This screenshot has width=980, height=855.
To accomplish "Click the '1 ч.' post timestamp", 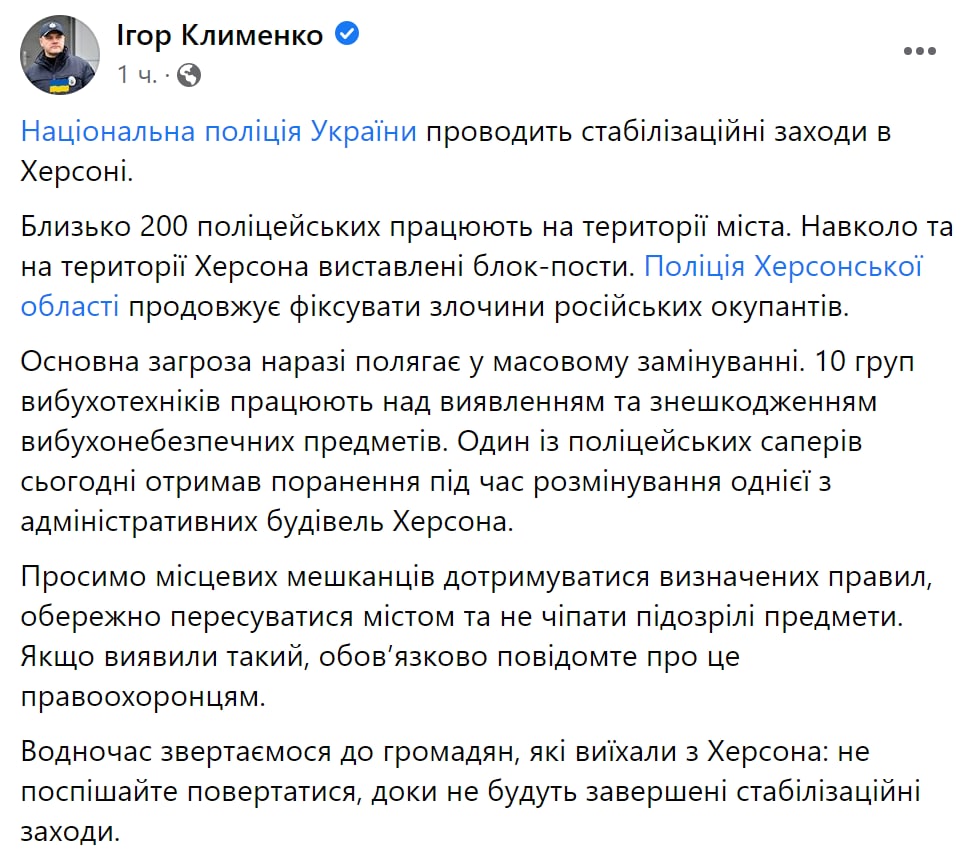I will (x=136, y=75).
